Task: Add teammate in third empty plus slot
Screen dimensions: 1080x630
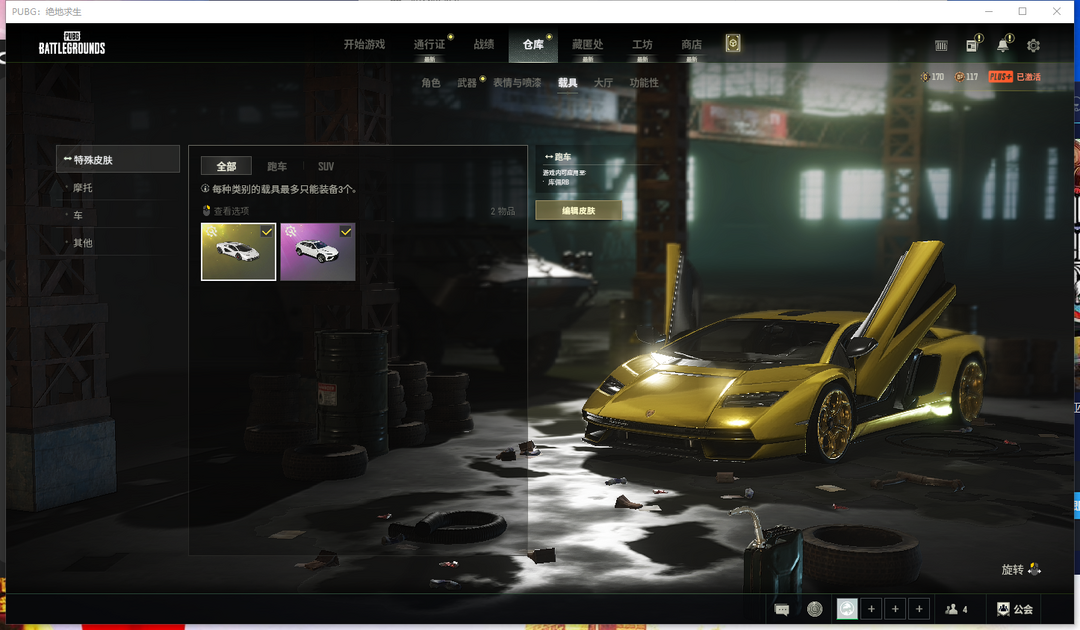Action: click(919, 609)
